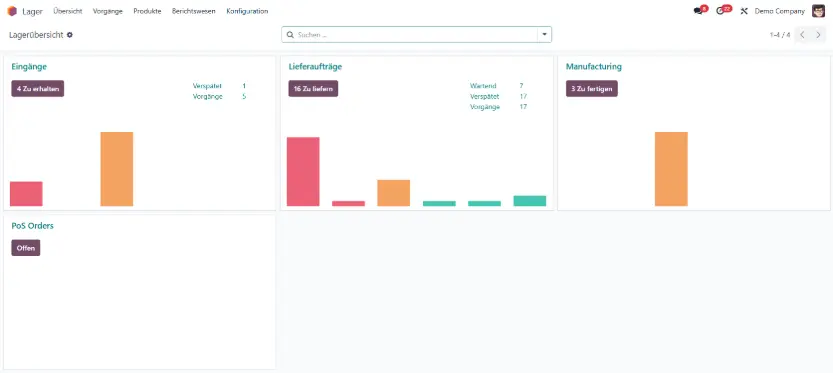Screen dimensions: 833x373
Task: Open the Berichtswesen menu
Action: coord(193,11)
